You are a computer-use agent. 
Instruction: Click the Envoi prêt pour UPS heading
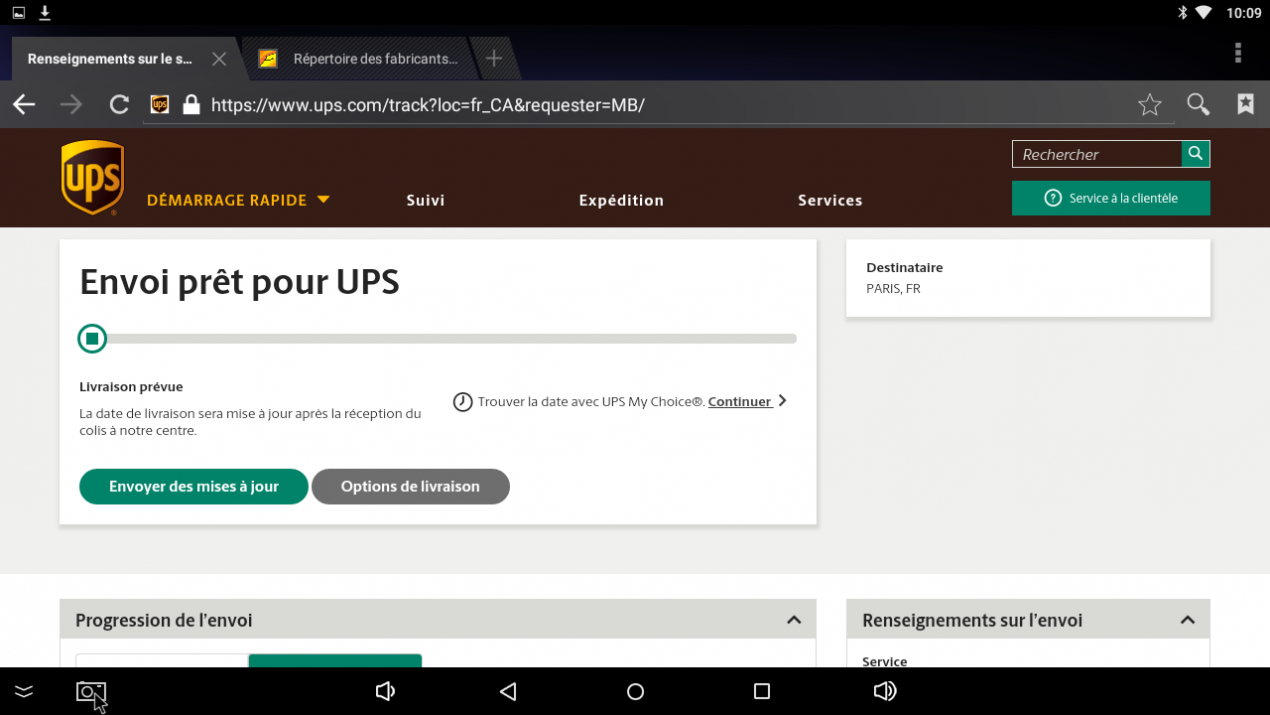pyautogui.click(x=239, y=282)
